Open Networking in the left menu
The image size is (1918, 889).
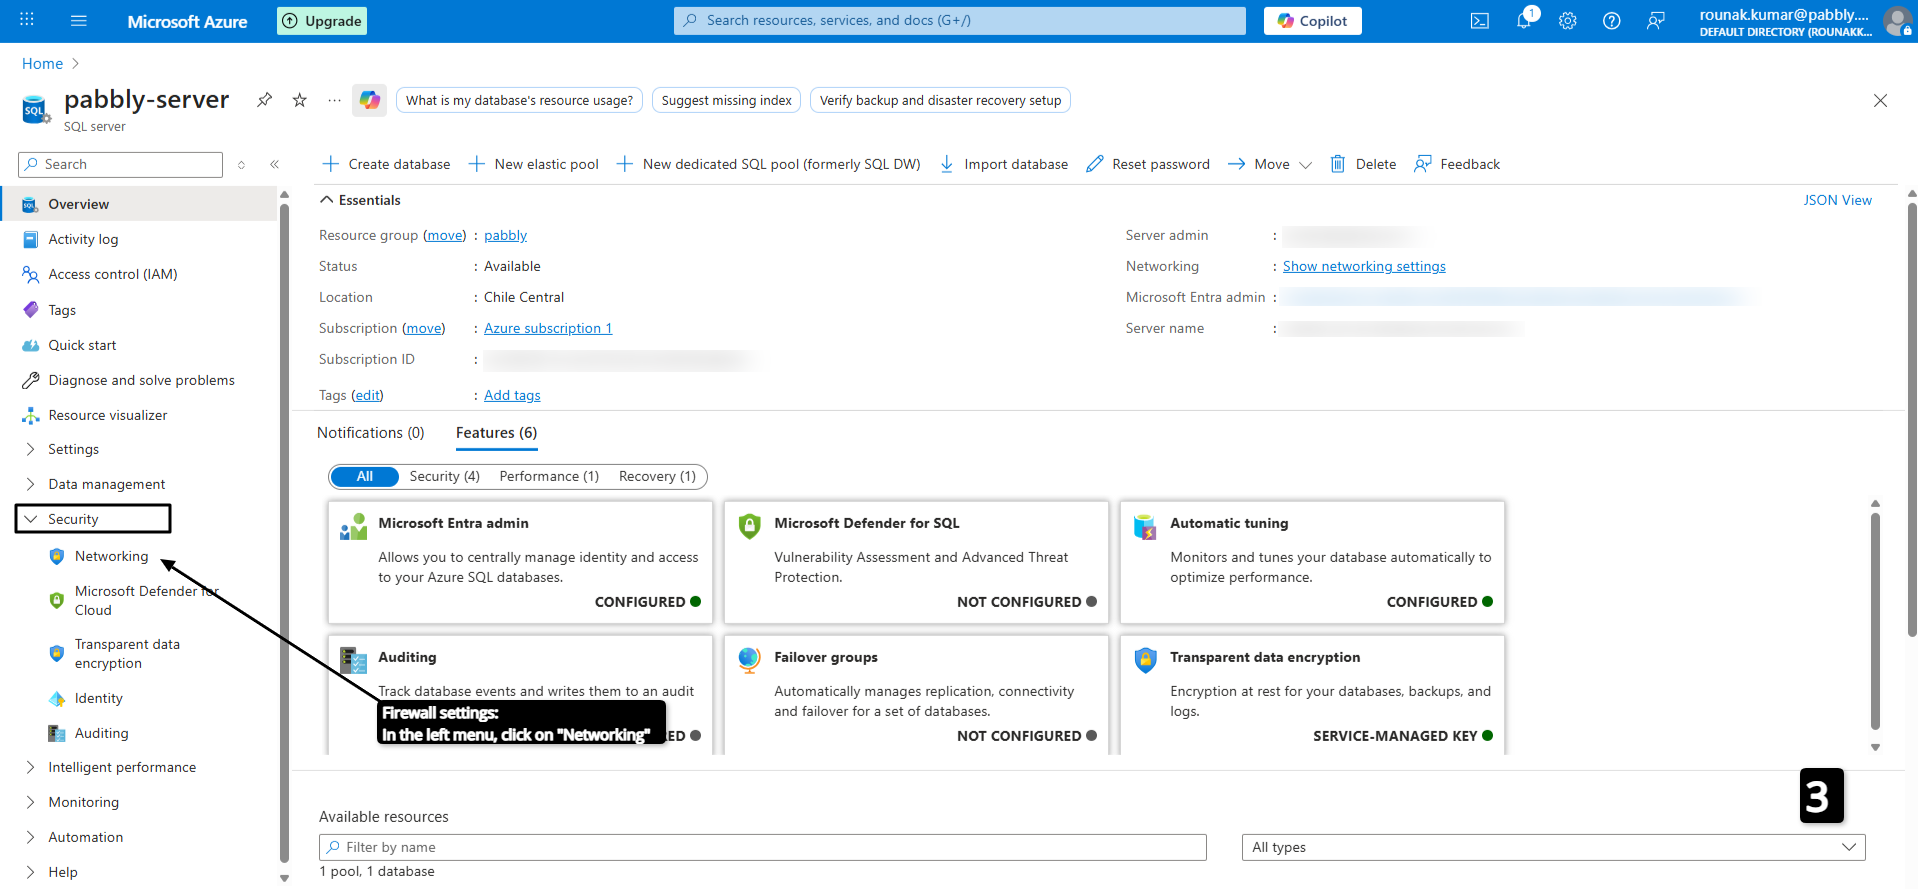pos(111,557)
